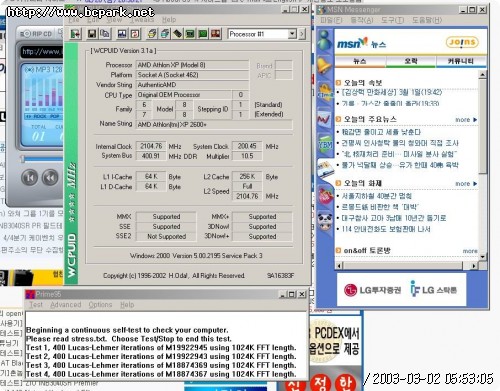Open the Test menu in Prime95

click(36, 305)
